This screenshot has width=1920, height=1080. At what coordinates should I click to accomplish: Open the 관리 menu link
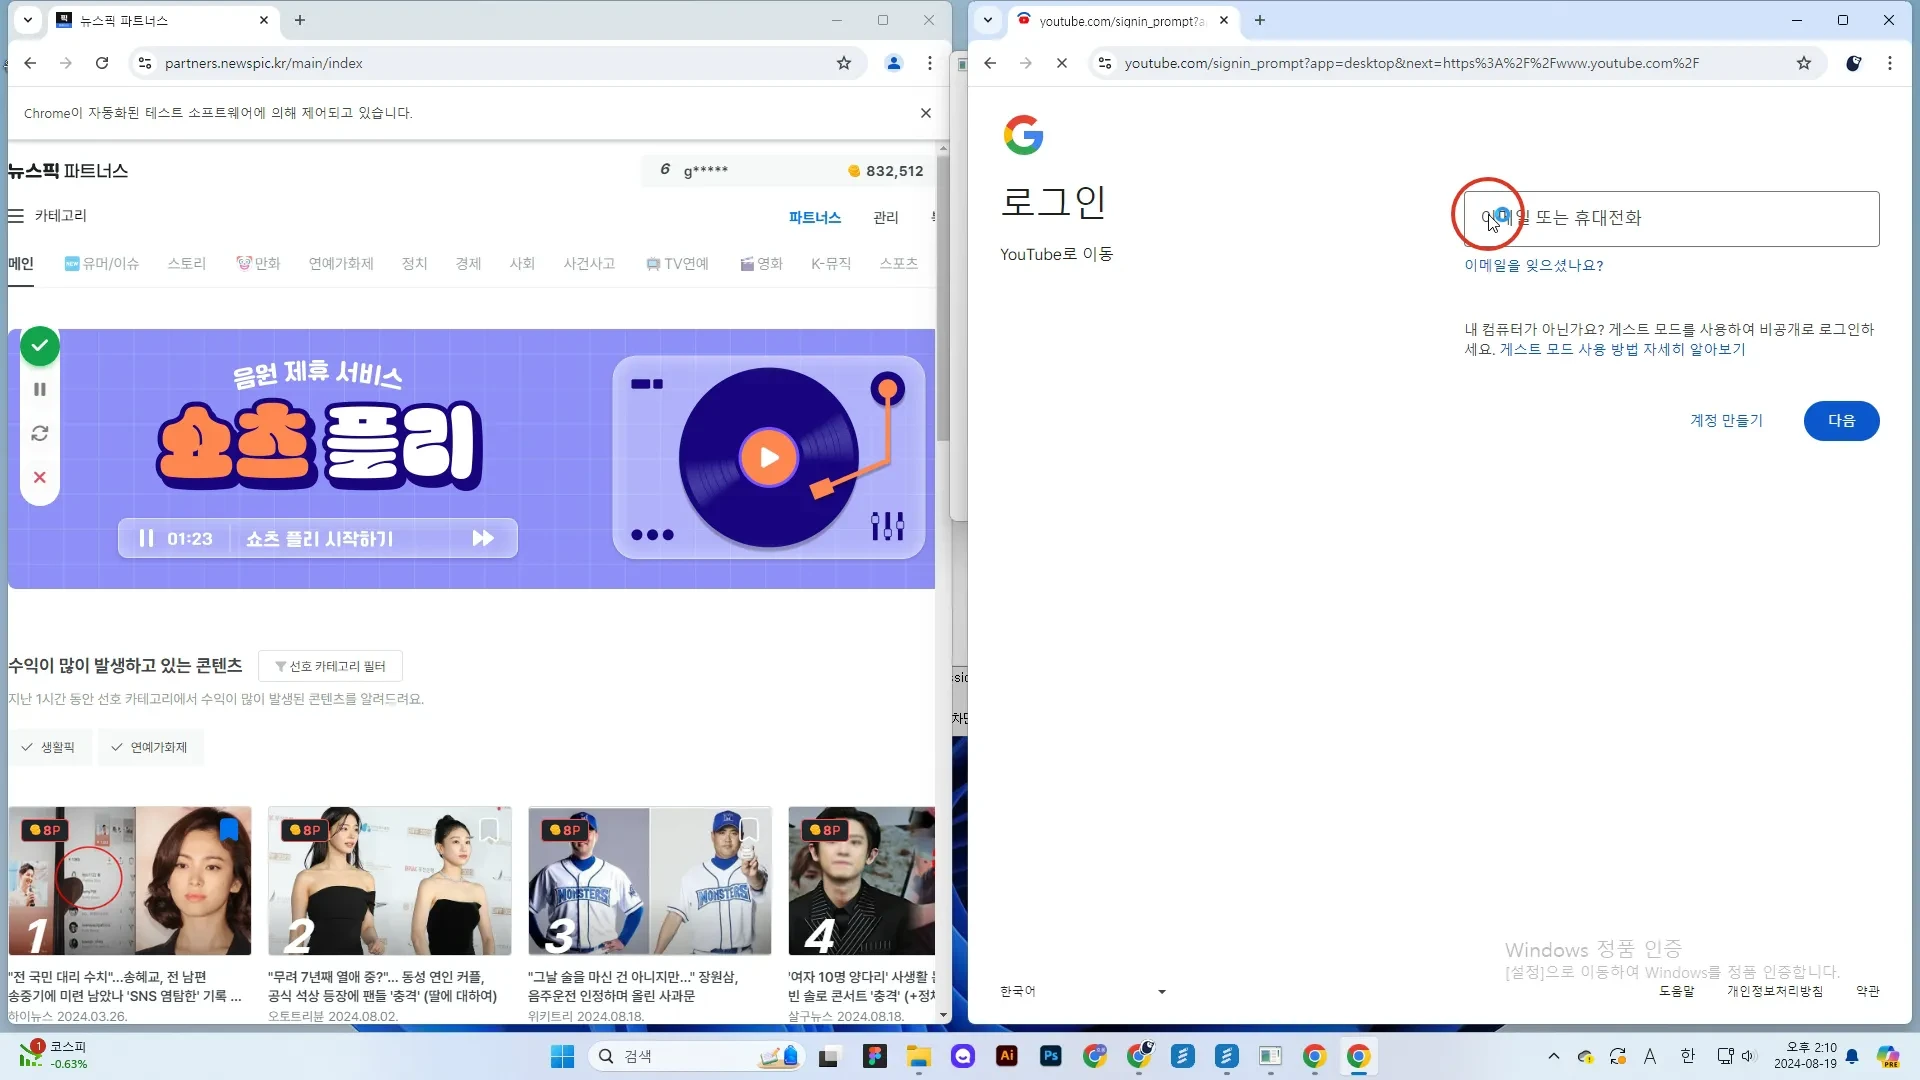(886, 217)
